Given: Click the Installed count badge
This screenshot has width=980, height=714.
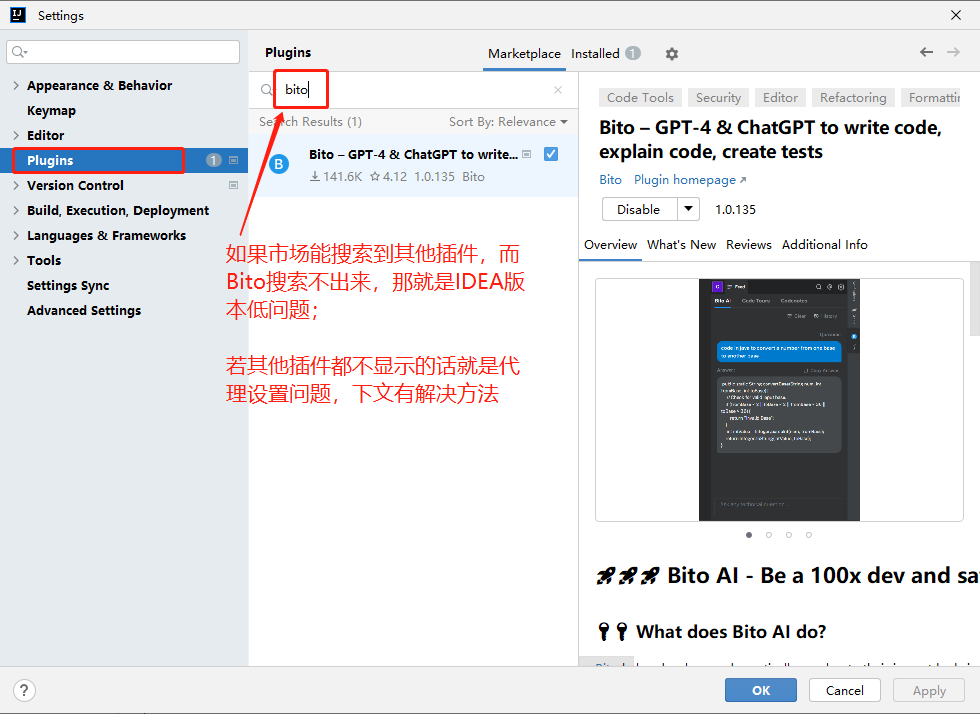Looking at the screenshot, I should pyautogui.click(x=633, y=53).
